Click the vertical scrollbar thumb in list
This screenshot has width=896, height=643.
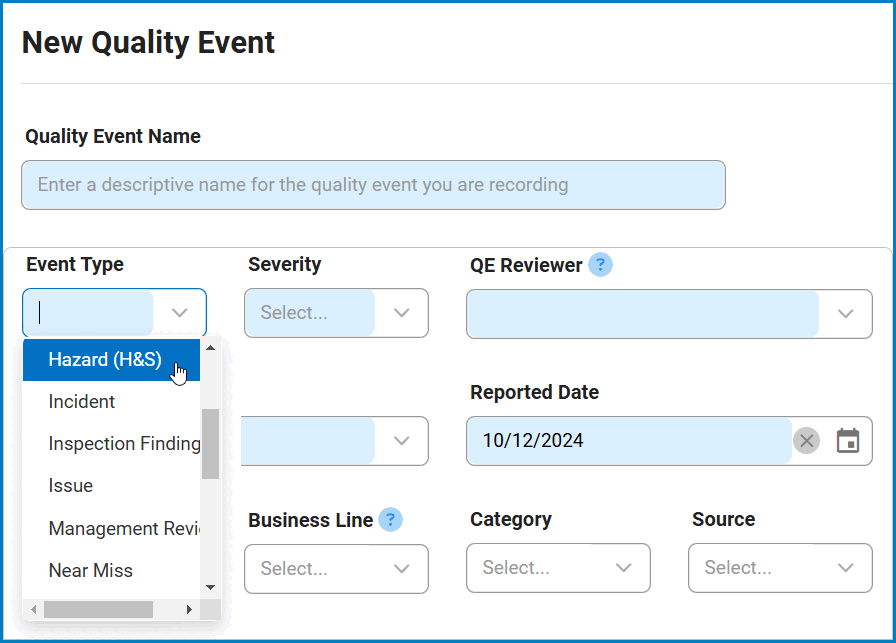coord(210,444)
